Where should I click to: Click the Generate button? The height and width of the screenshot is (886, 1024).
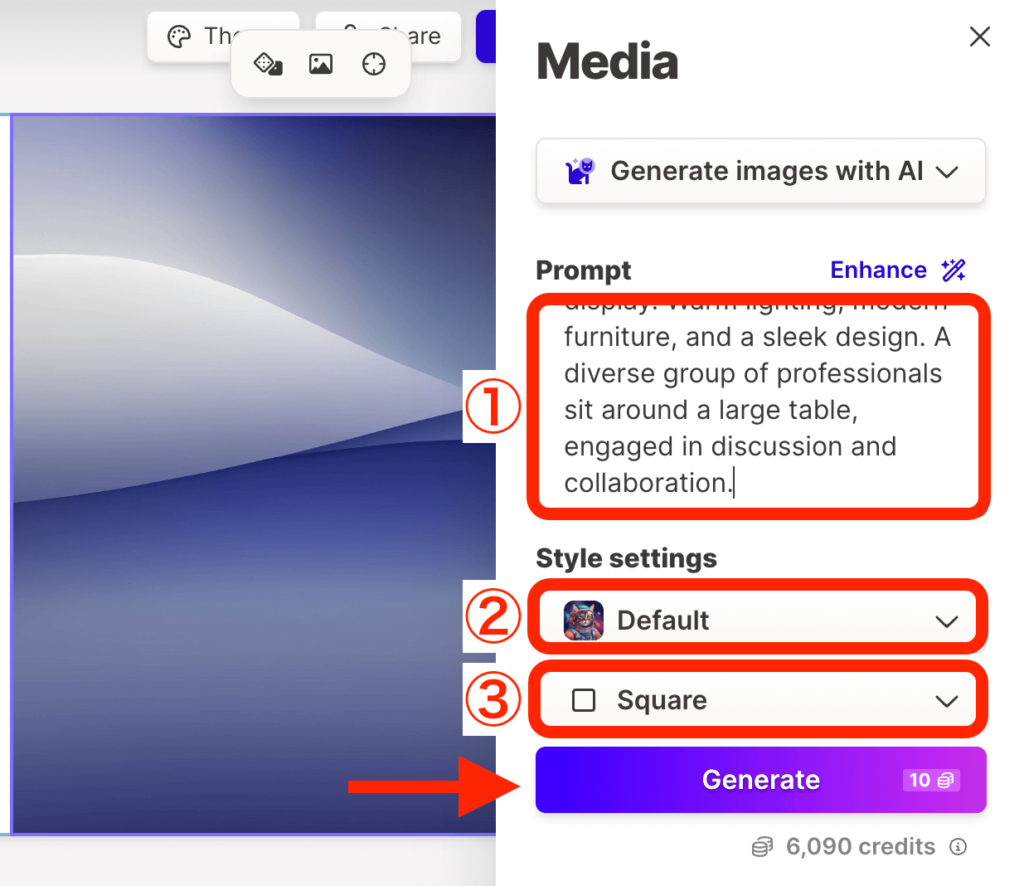pyautogui.click(x=760, y=780)
